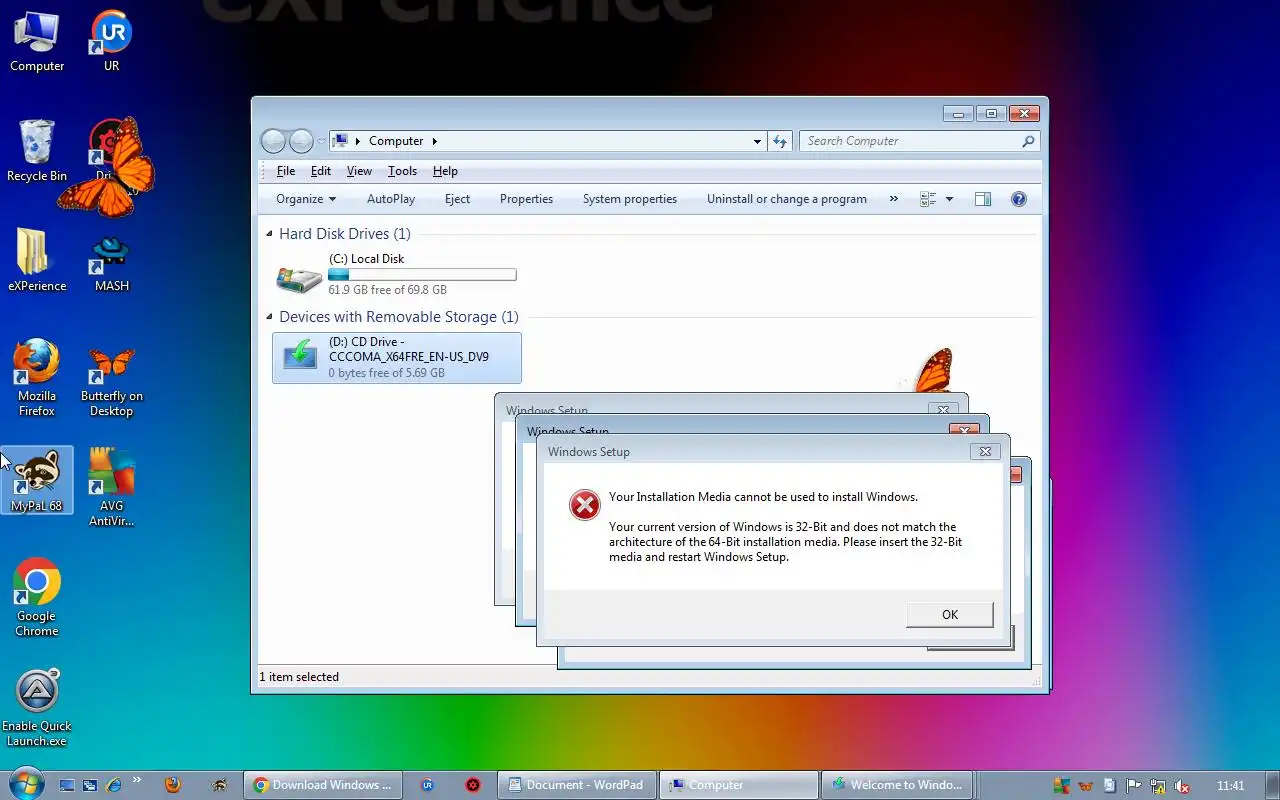Select the MyPaL 68 desktop shortcut
The image size is (1280, 800).
pyautogui.click(x=37, y=481)
